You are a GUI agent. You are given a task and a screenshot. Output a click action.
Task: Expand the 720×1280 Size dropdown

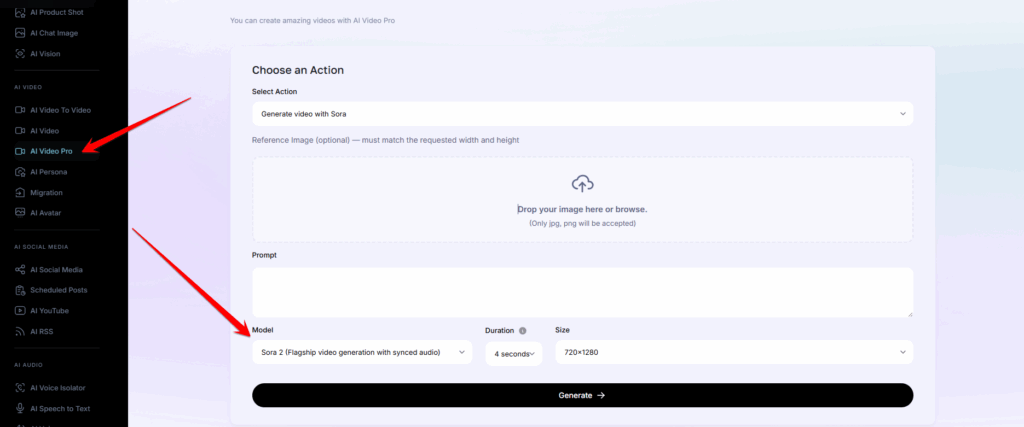coord(733,352)
